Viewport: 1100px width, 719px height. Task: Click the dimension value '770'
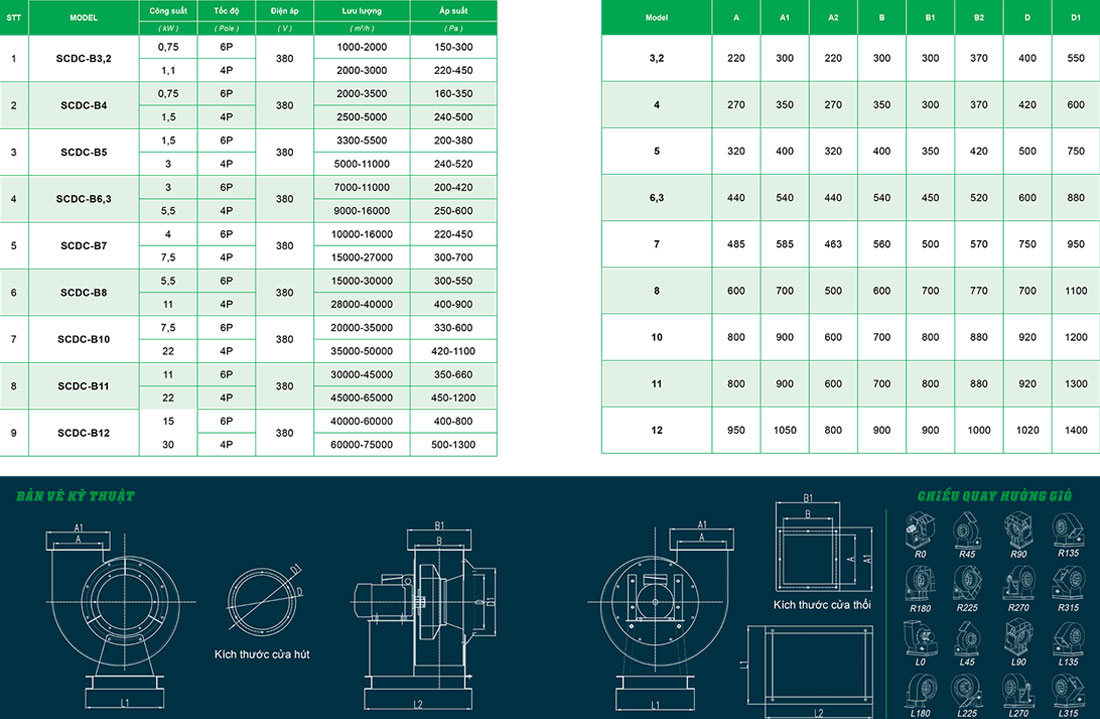tap(979, 290)
